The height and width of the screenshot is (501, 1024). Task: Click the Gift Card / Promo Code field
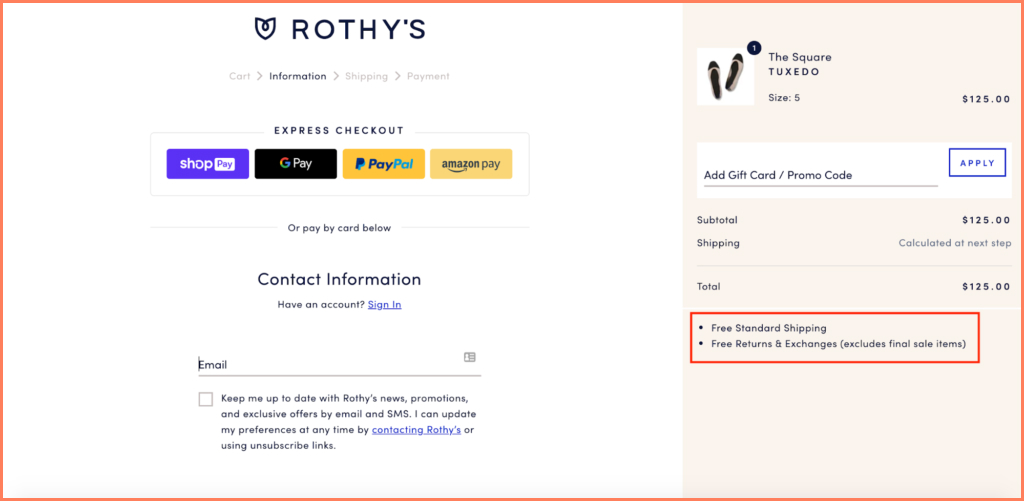(820, 175)
